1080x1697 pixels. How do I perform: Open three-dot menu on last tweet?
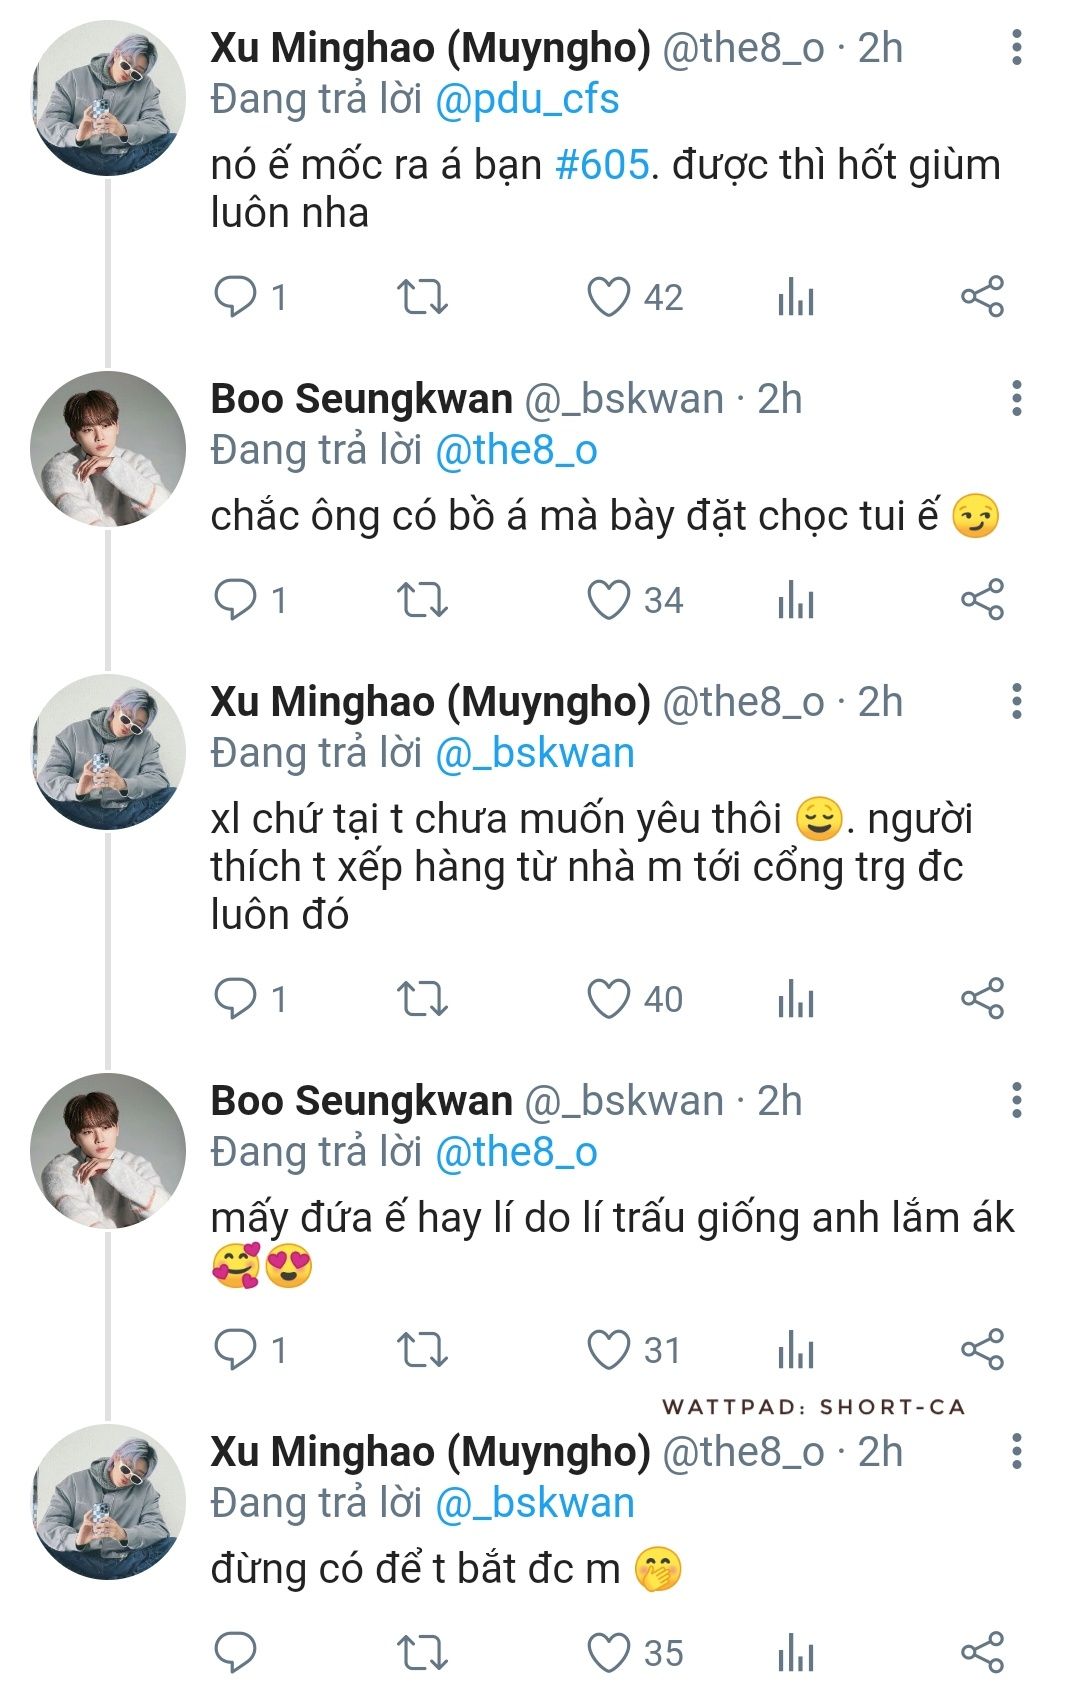[1016, 1451]
